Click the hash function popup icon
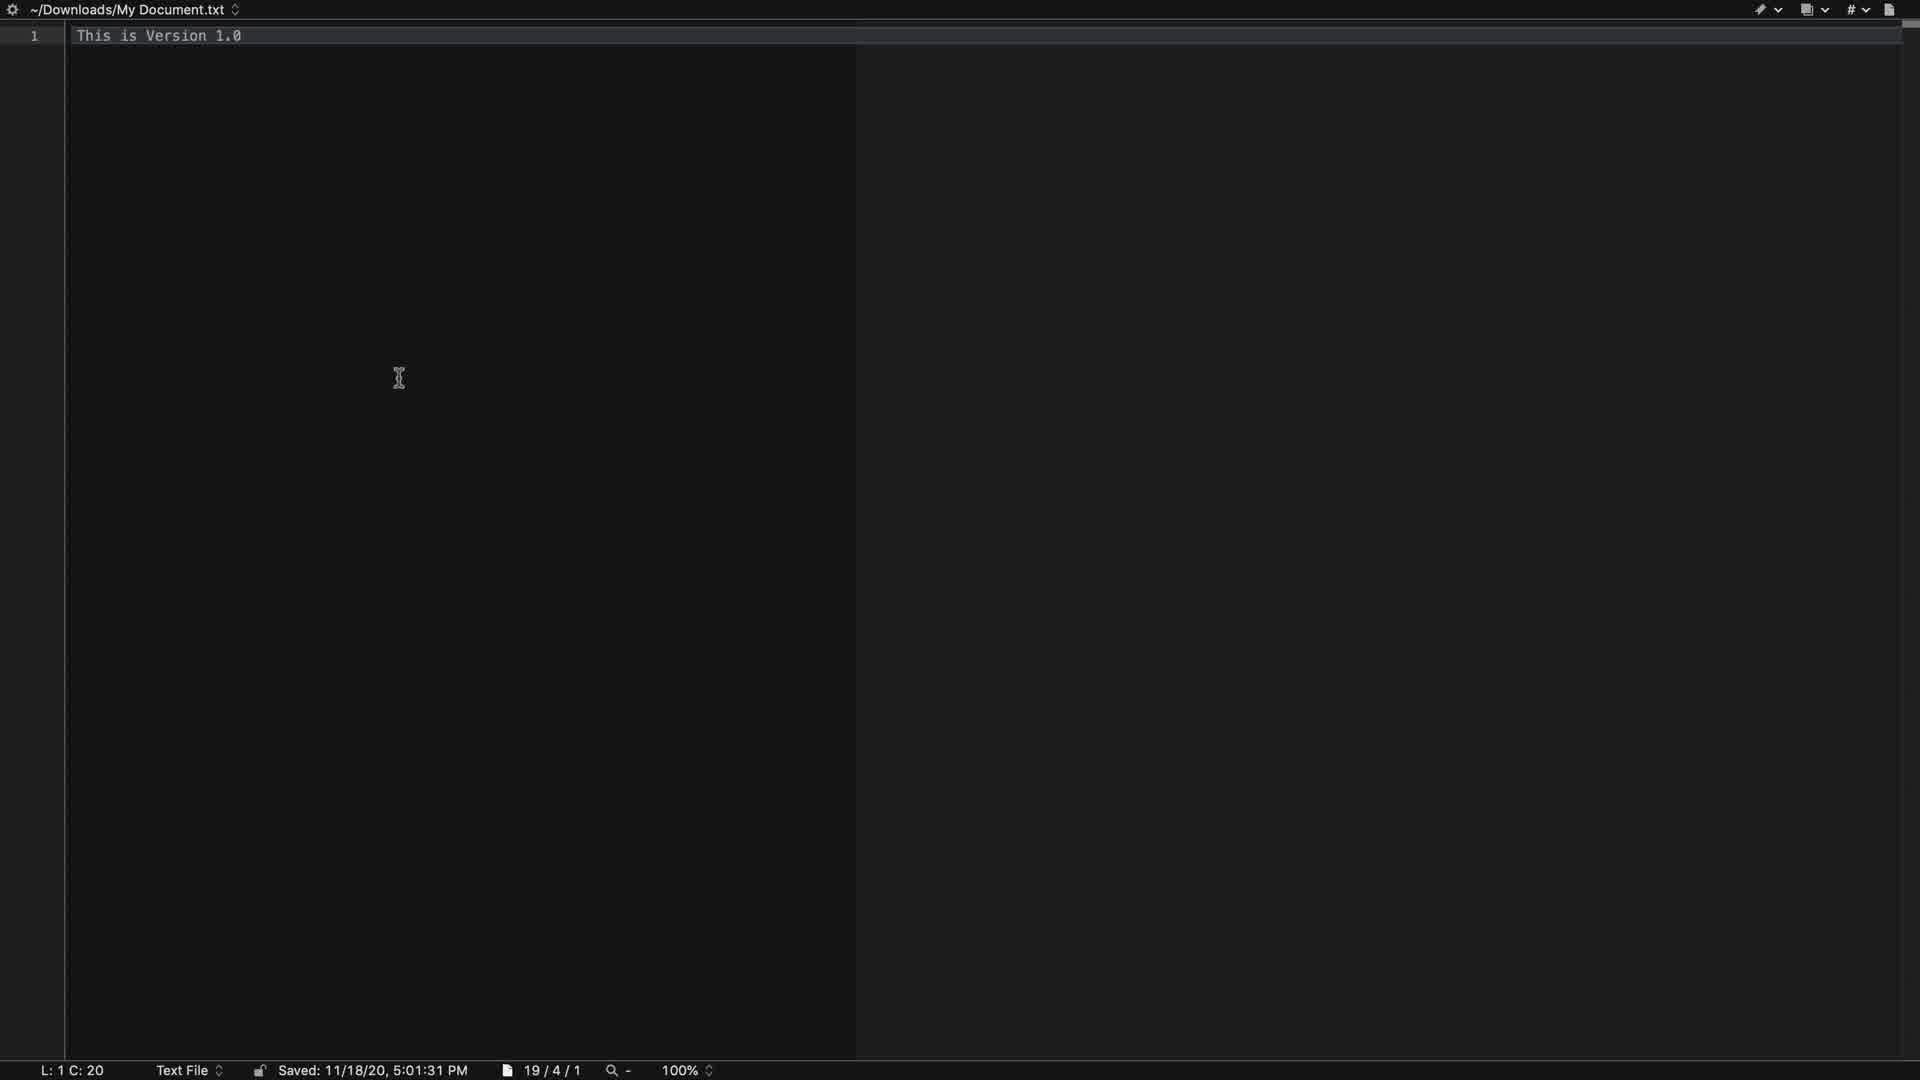The height and width of the screenshot is (1080, 1920). point(1851,10)
